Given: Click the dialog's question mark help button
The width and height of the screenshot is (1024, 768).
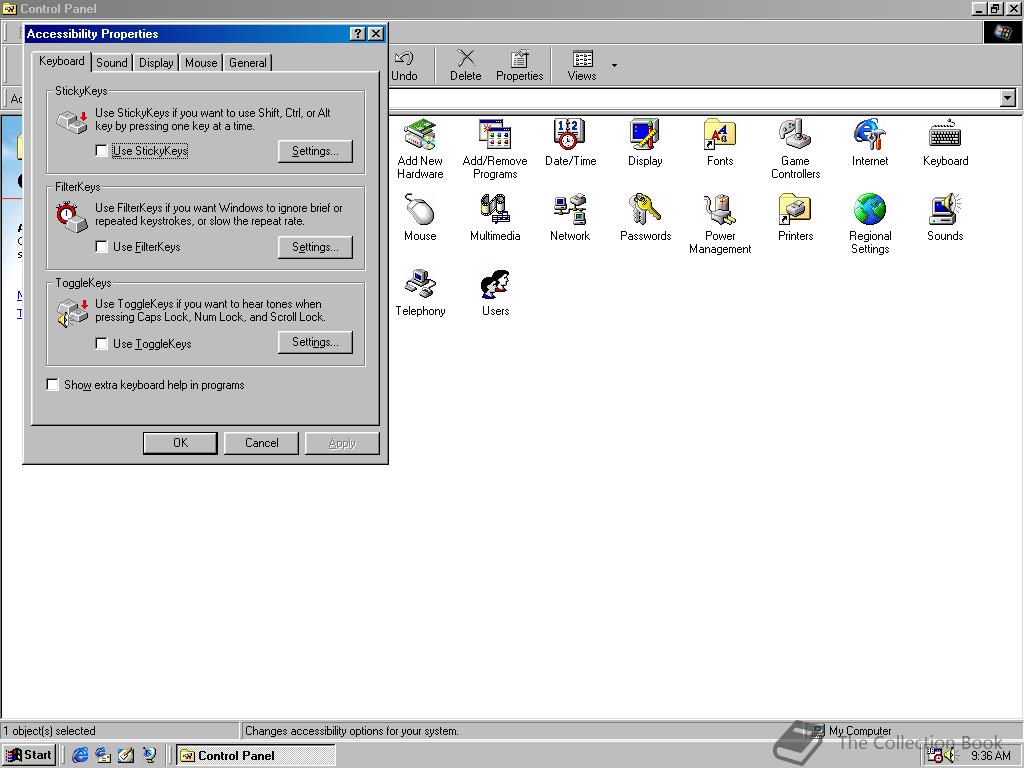Looking at the screenshot, I should pyautogui.click(x=358, y=34).
